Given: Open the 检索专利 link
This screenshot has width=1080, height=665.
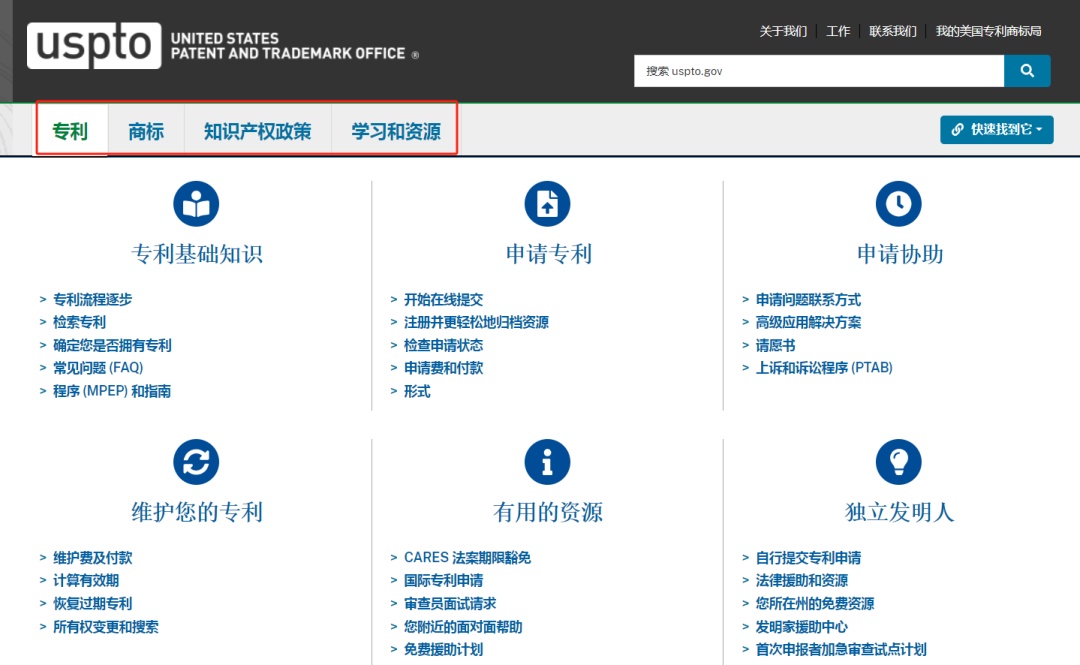Looking at the screenshot, I should (79, 322).
